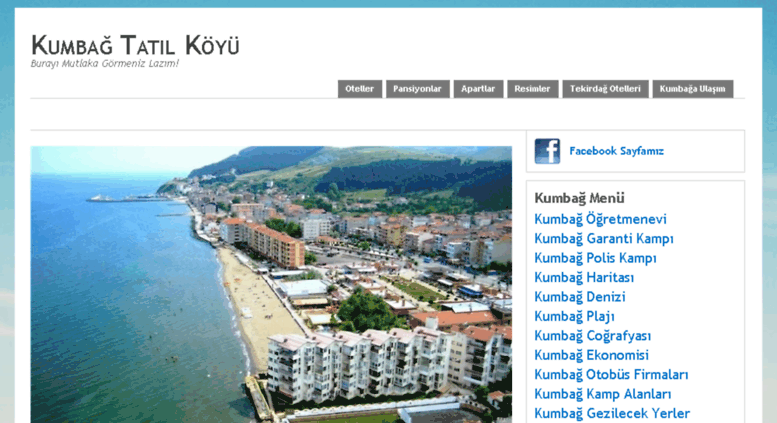Open the Oteller menu item
This screenshot has height=423, width=777.
click(360, 89)
